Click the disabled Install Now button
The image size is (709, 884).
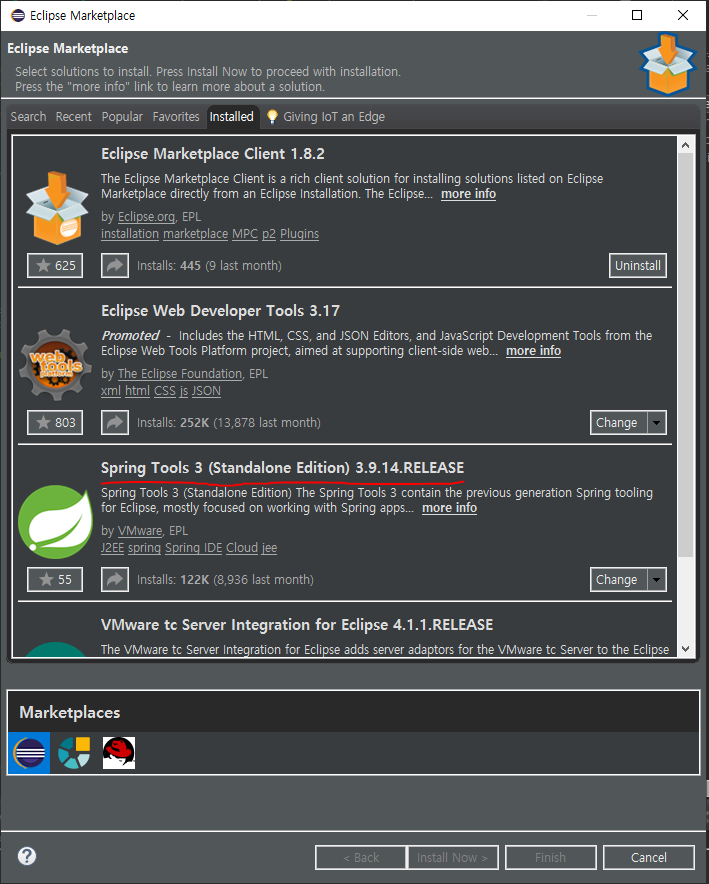[x=453, y=858]
